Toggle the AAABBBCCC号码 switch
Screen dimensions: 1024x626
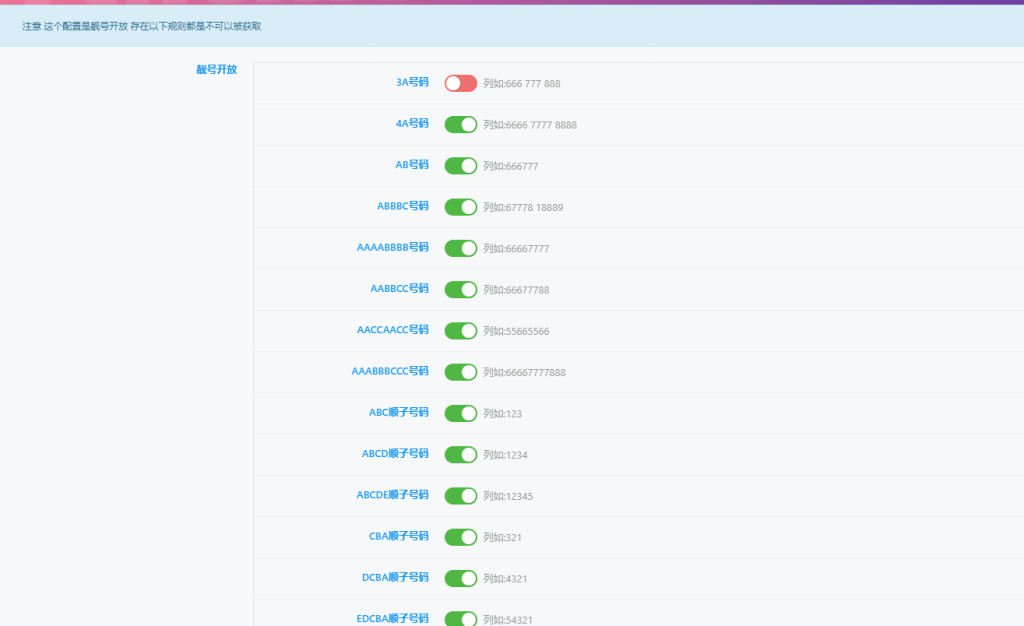click(461, 372)
